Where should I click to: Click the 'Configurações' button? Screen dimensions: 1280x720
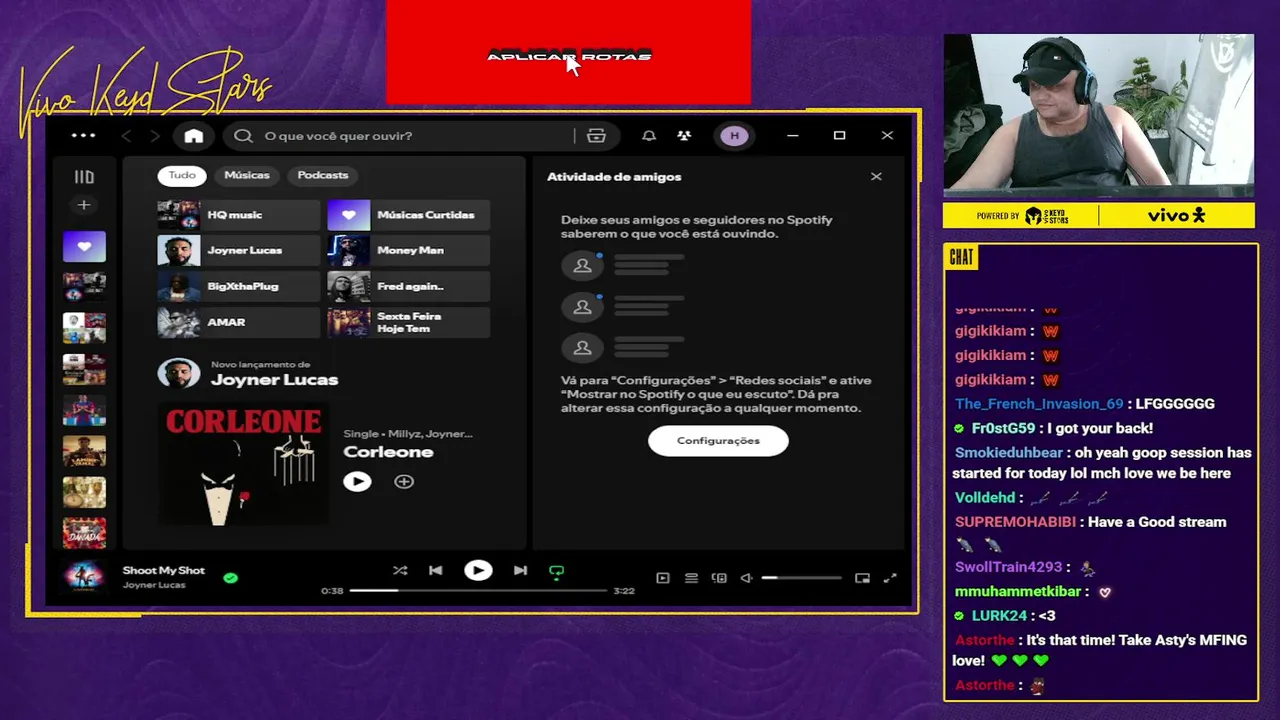[718, 441]
